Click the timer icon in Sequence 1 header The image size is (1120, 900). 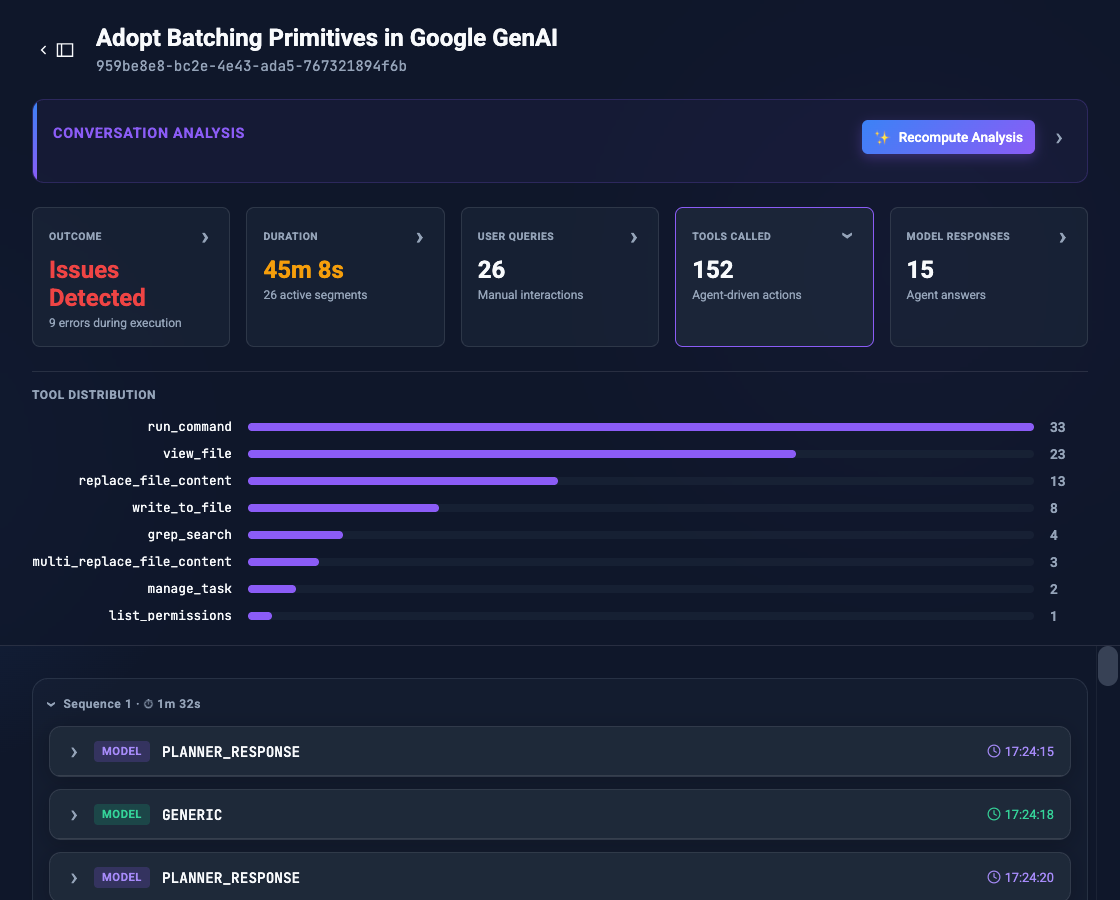coord(149,704)
